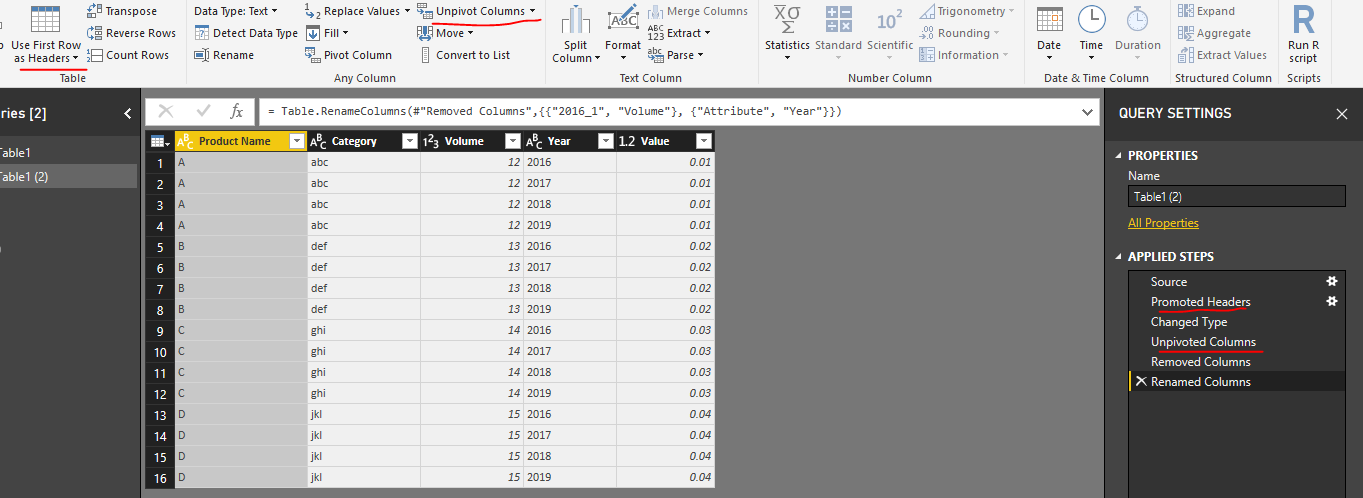Click inside the formula bar text

tap(554, 112)
